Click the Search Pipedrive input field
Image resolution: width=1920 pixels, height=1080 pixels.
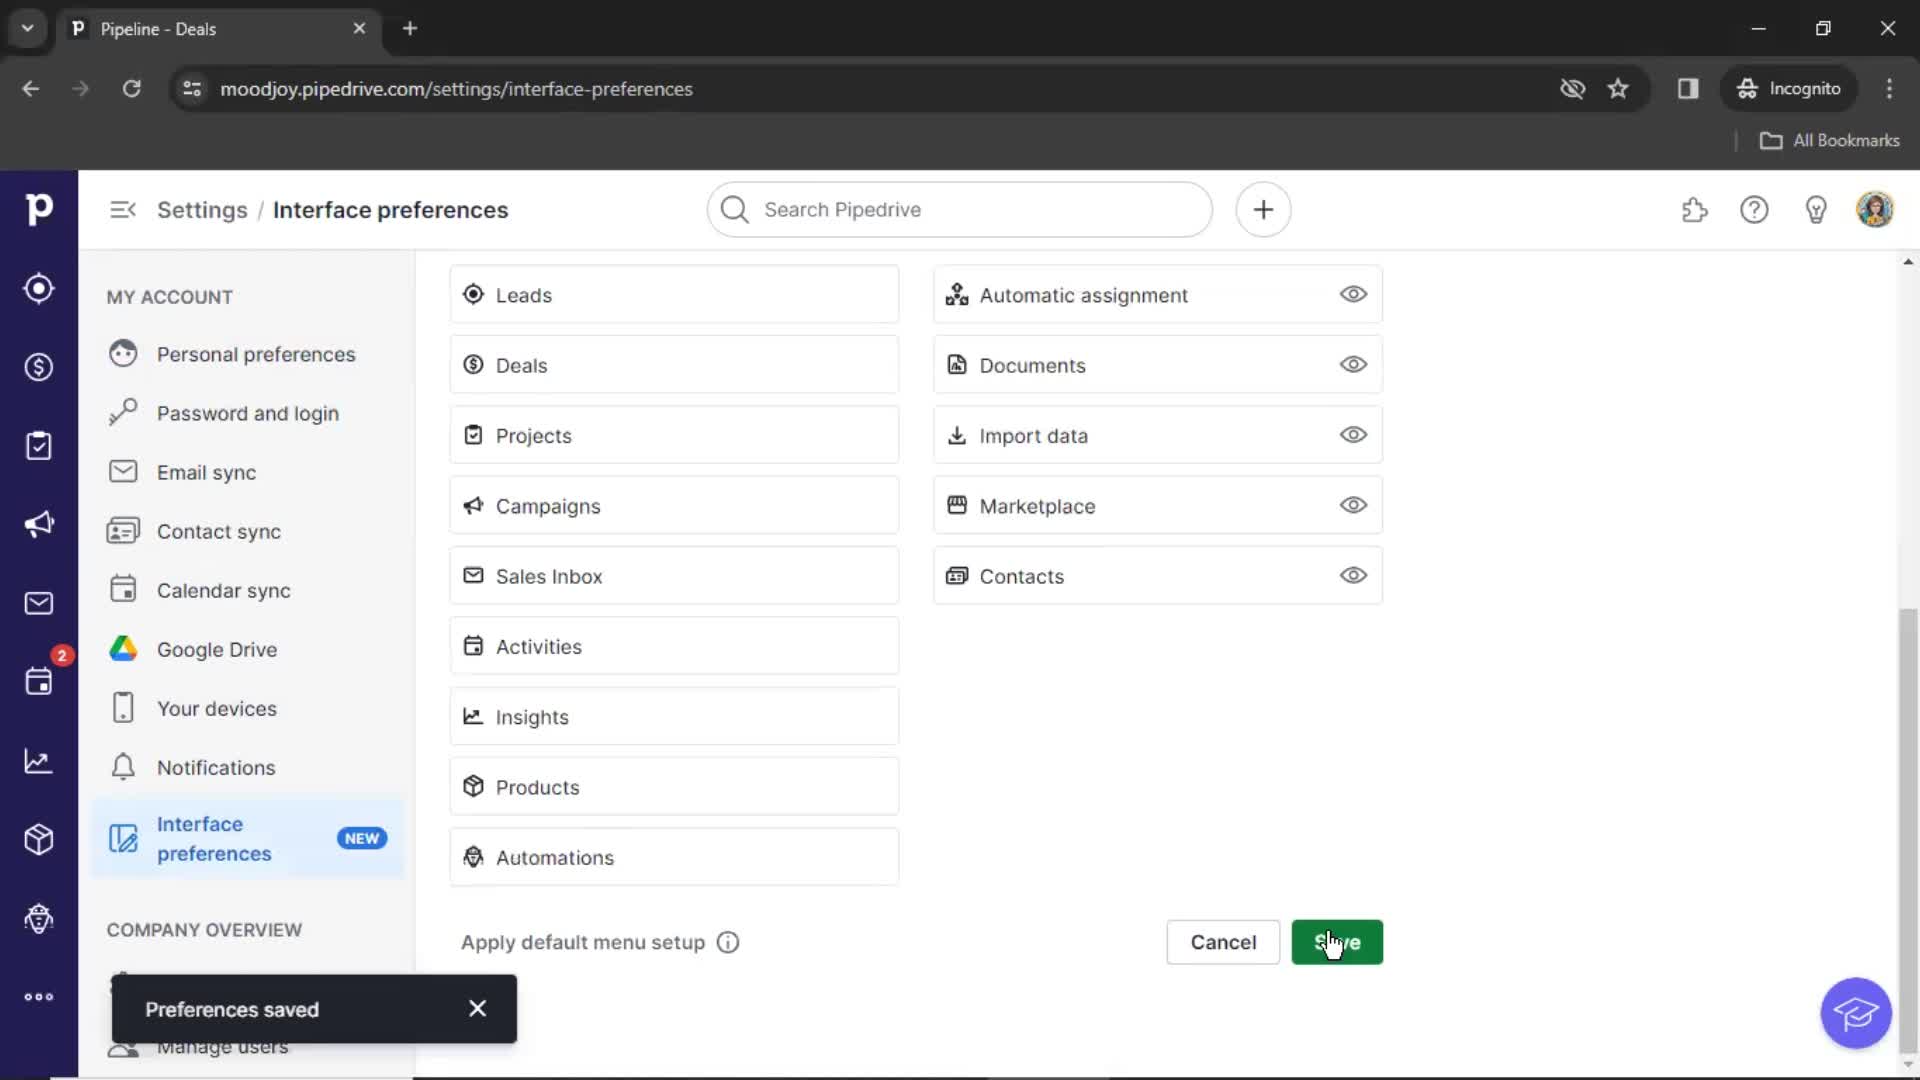[960, 210]
